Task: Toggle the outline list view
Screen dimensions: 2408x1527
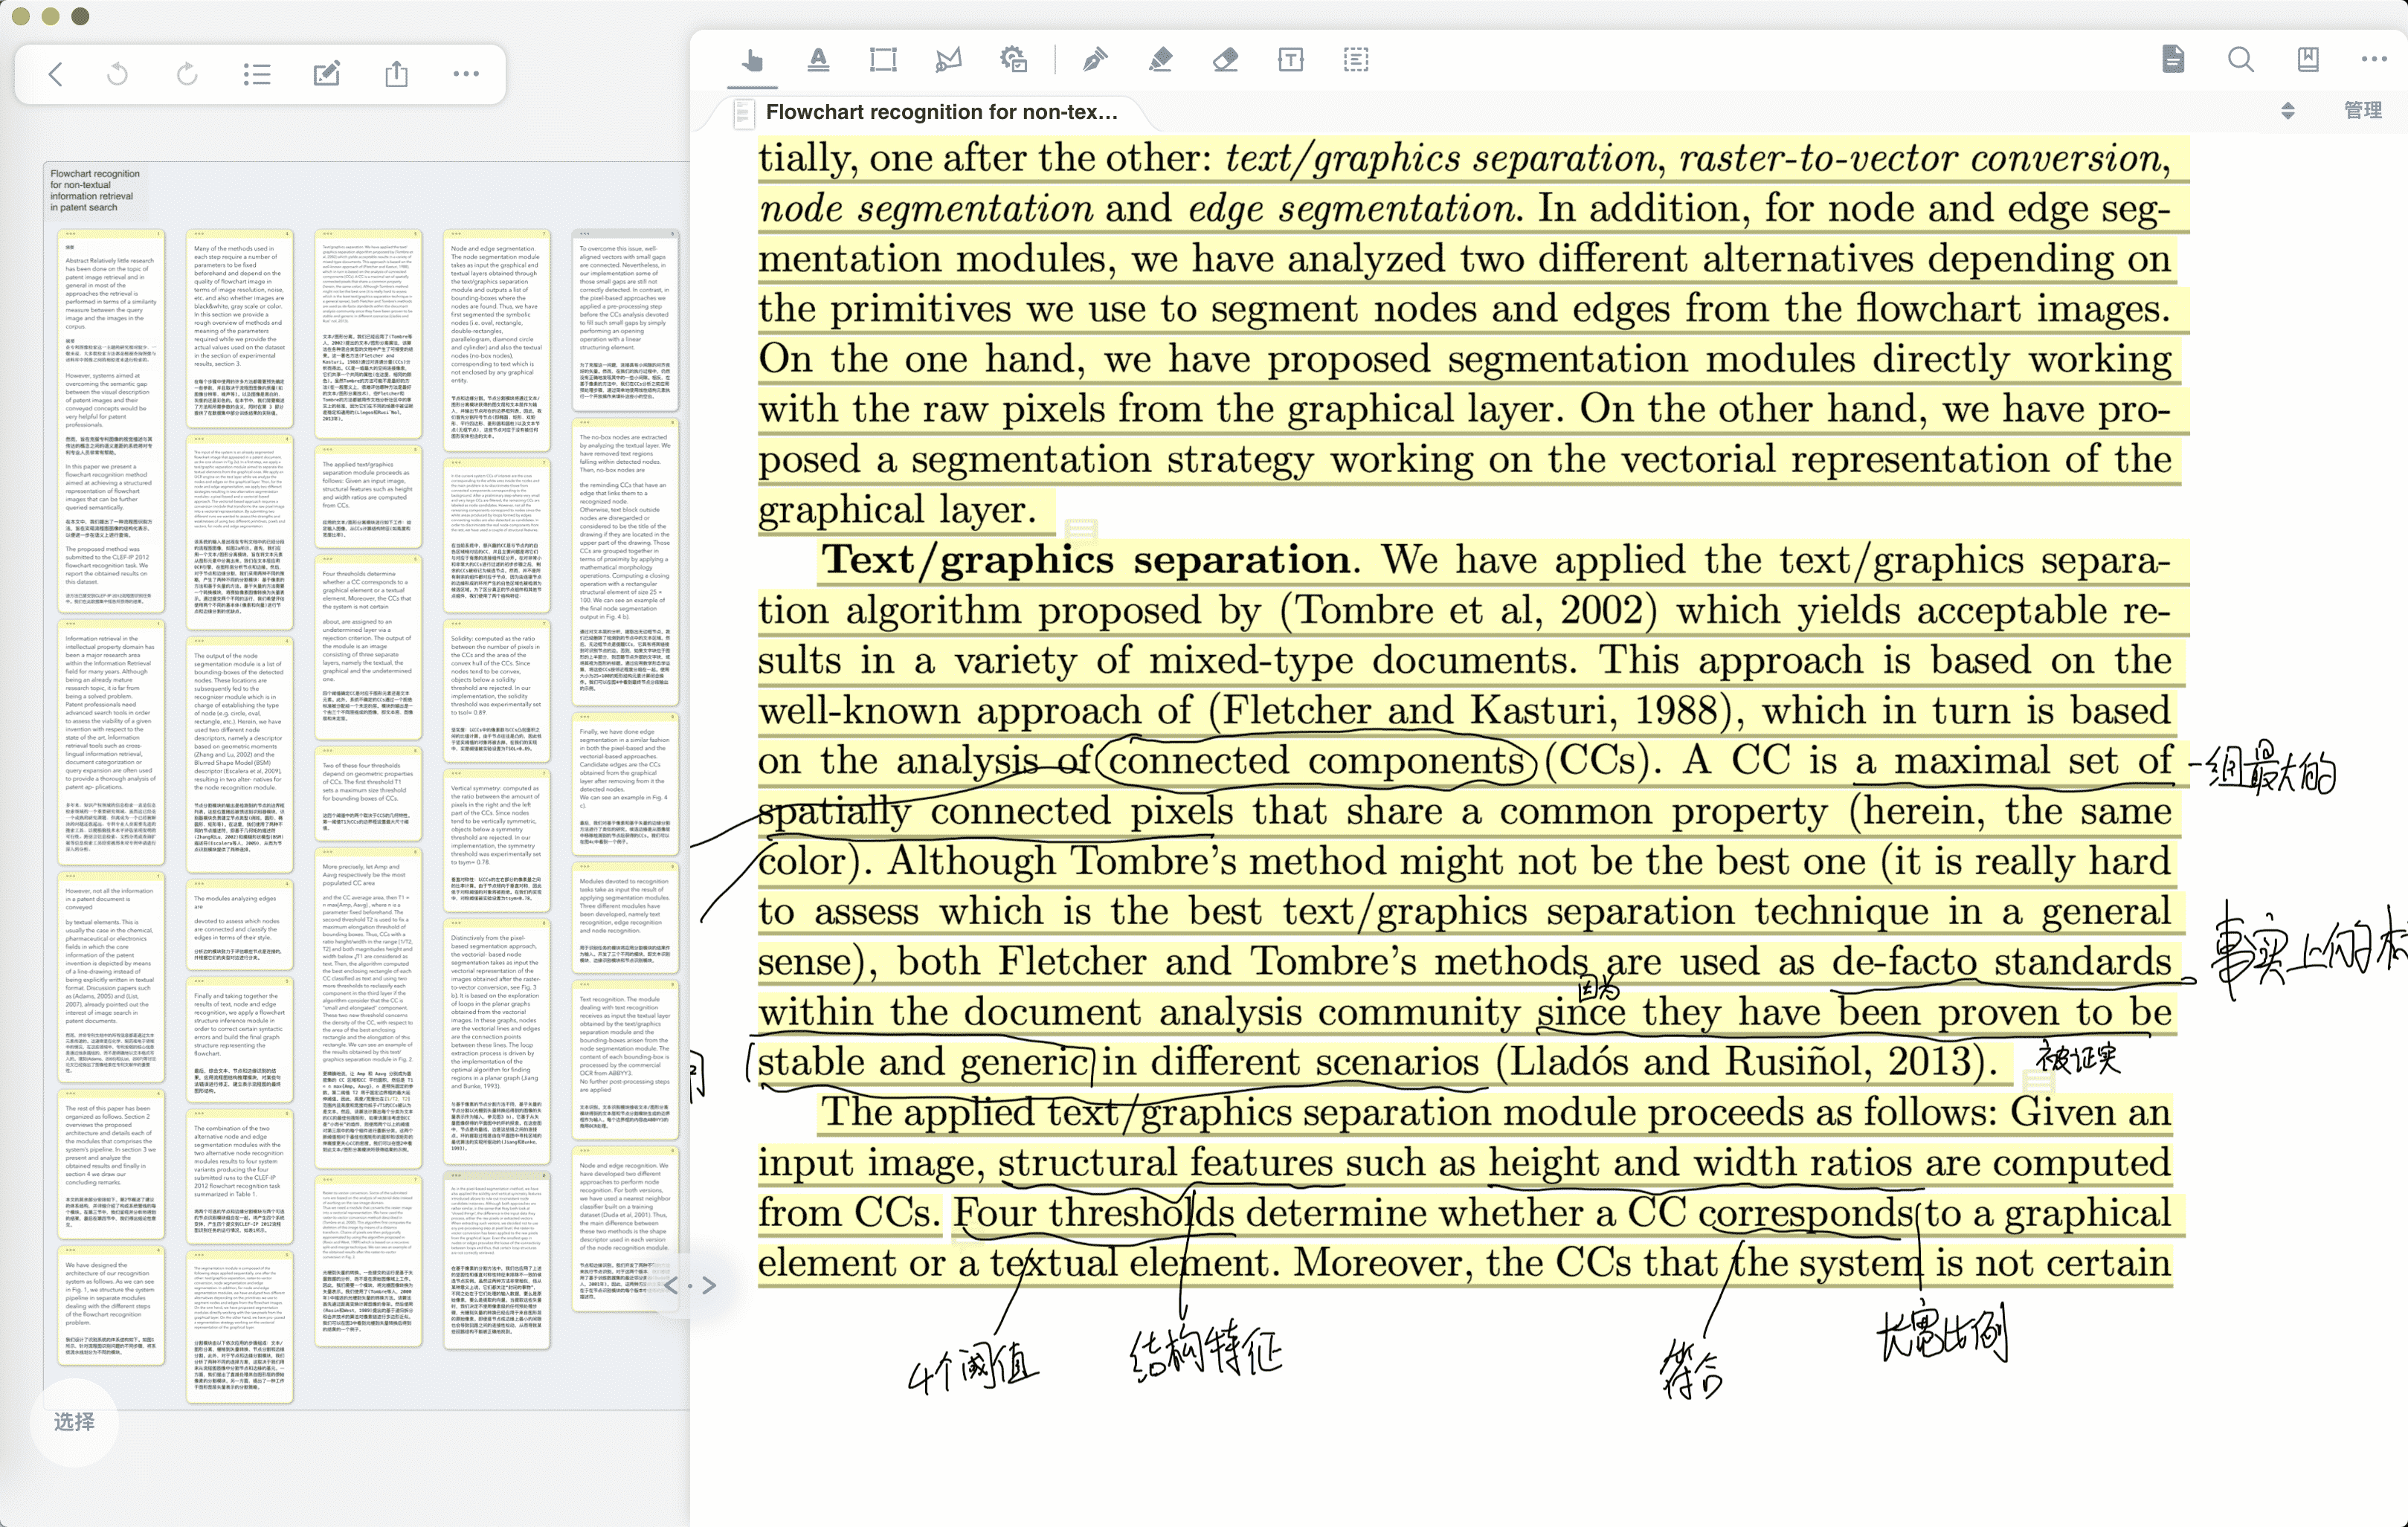Action: [257, 74]
